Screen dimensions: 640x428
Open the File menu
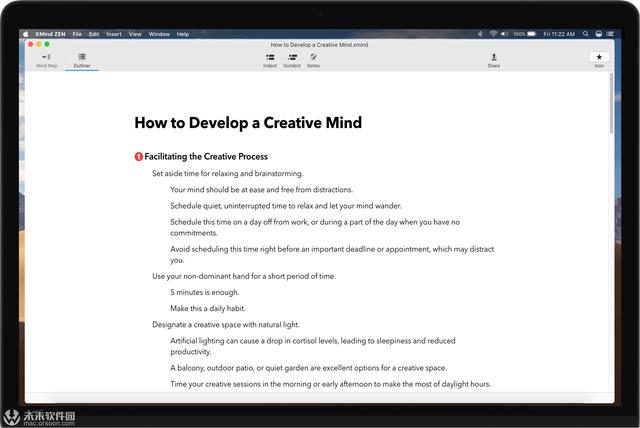(77, 34)
